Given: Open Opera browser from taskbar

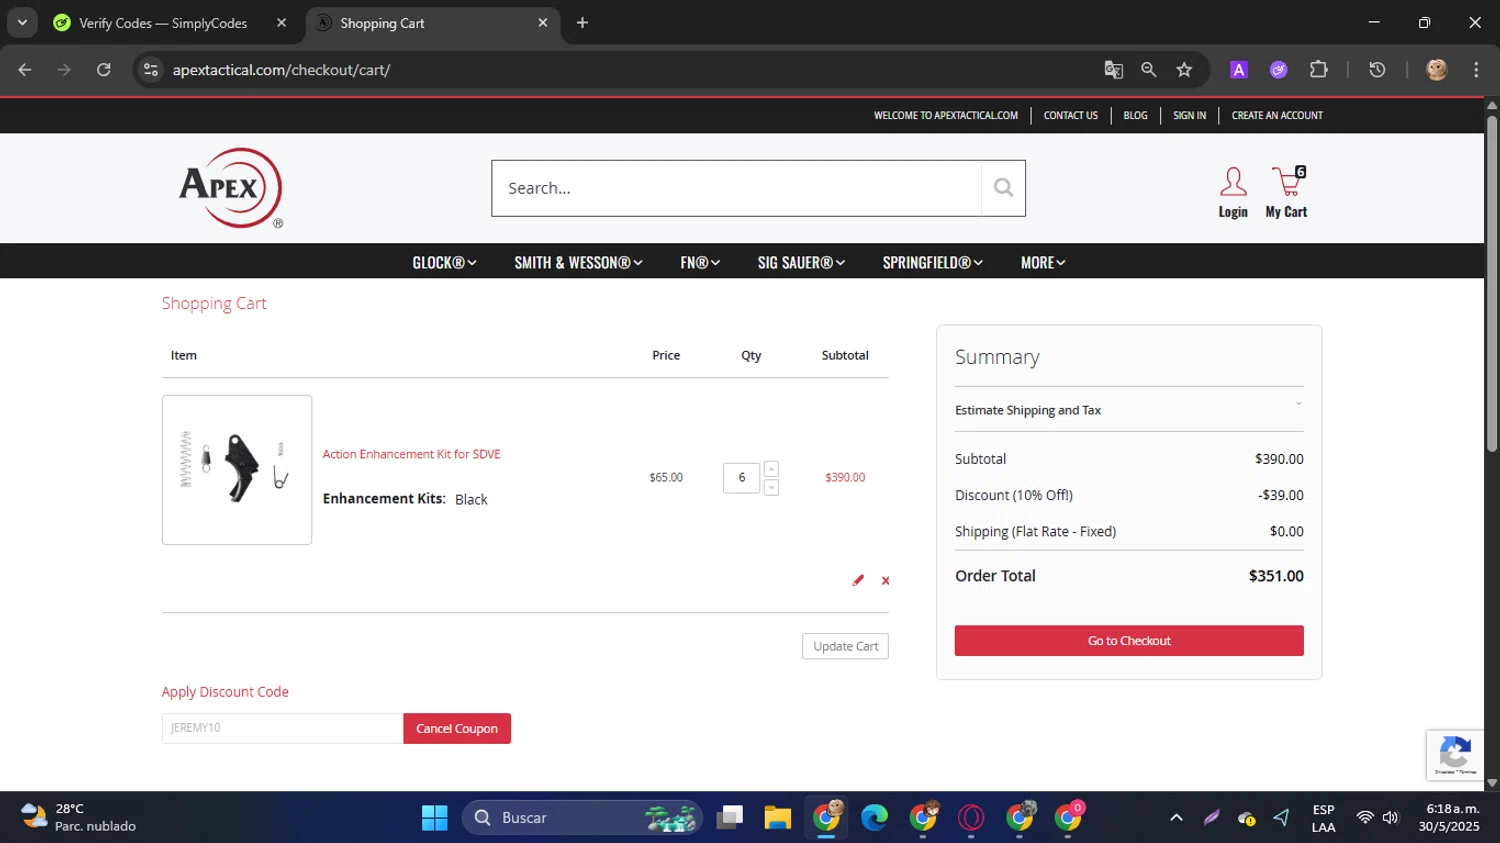Looking at the screenshot, I should pos(971,818).
